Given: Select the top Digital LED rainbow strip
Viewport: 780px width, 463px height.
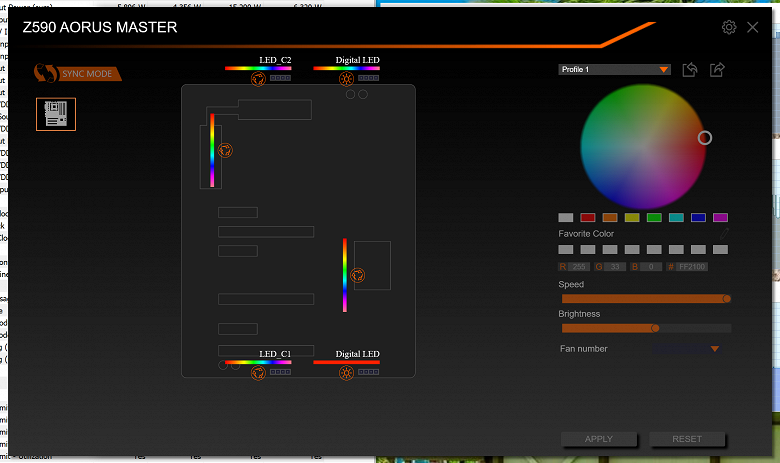Looking at the screenshot, I should [x=346, y=68].
